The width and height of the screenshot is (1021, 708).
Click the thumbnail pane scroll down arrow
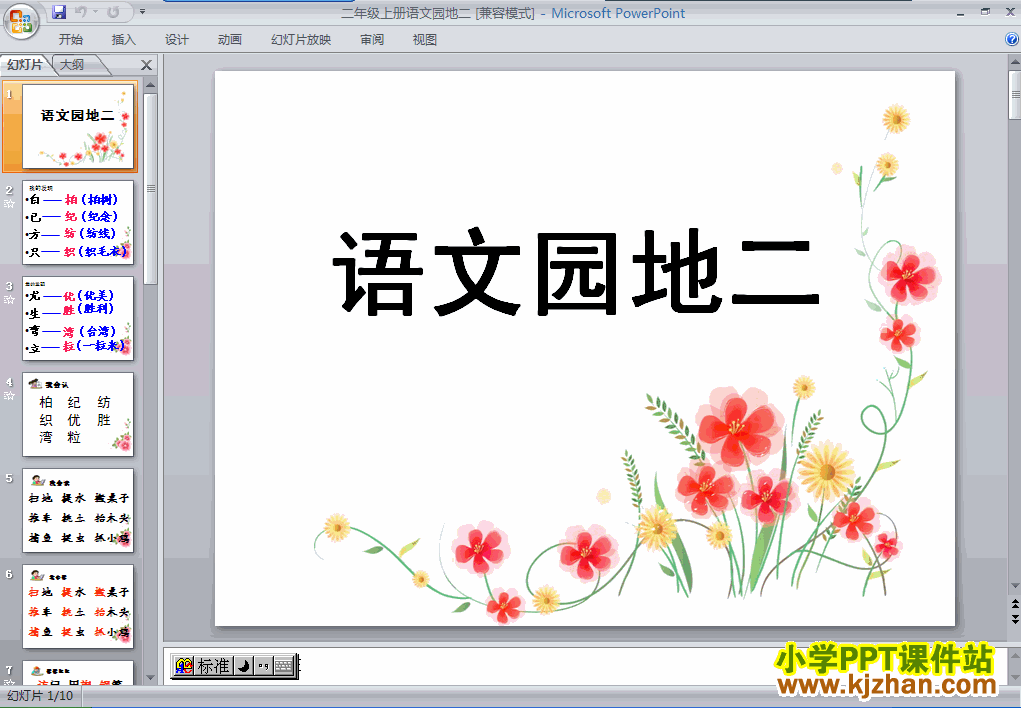(150, 677)
